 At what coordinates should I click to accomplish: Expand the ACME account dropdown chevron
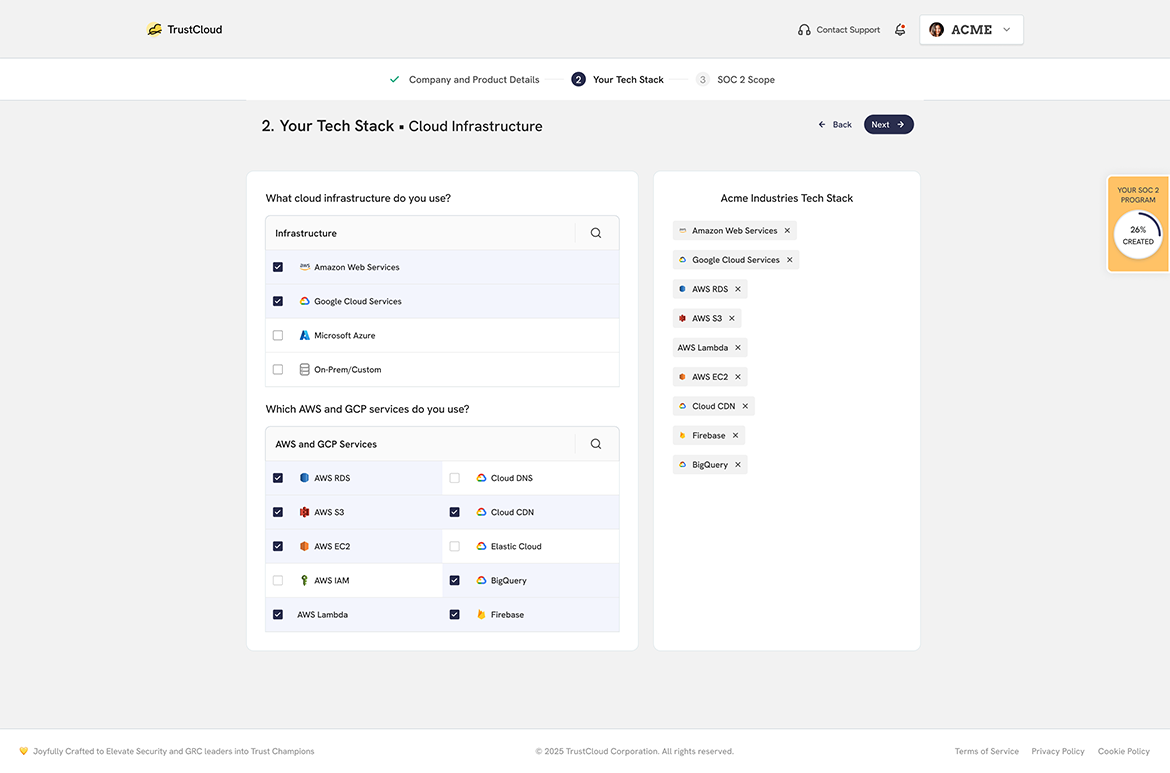tap(1007, 30)
